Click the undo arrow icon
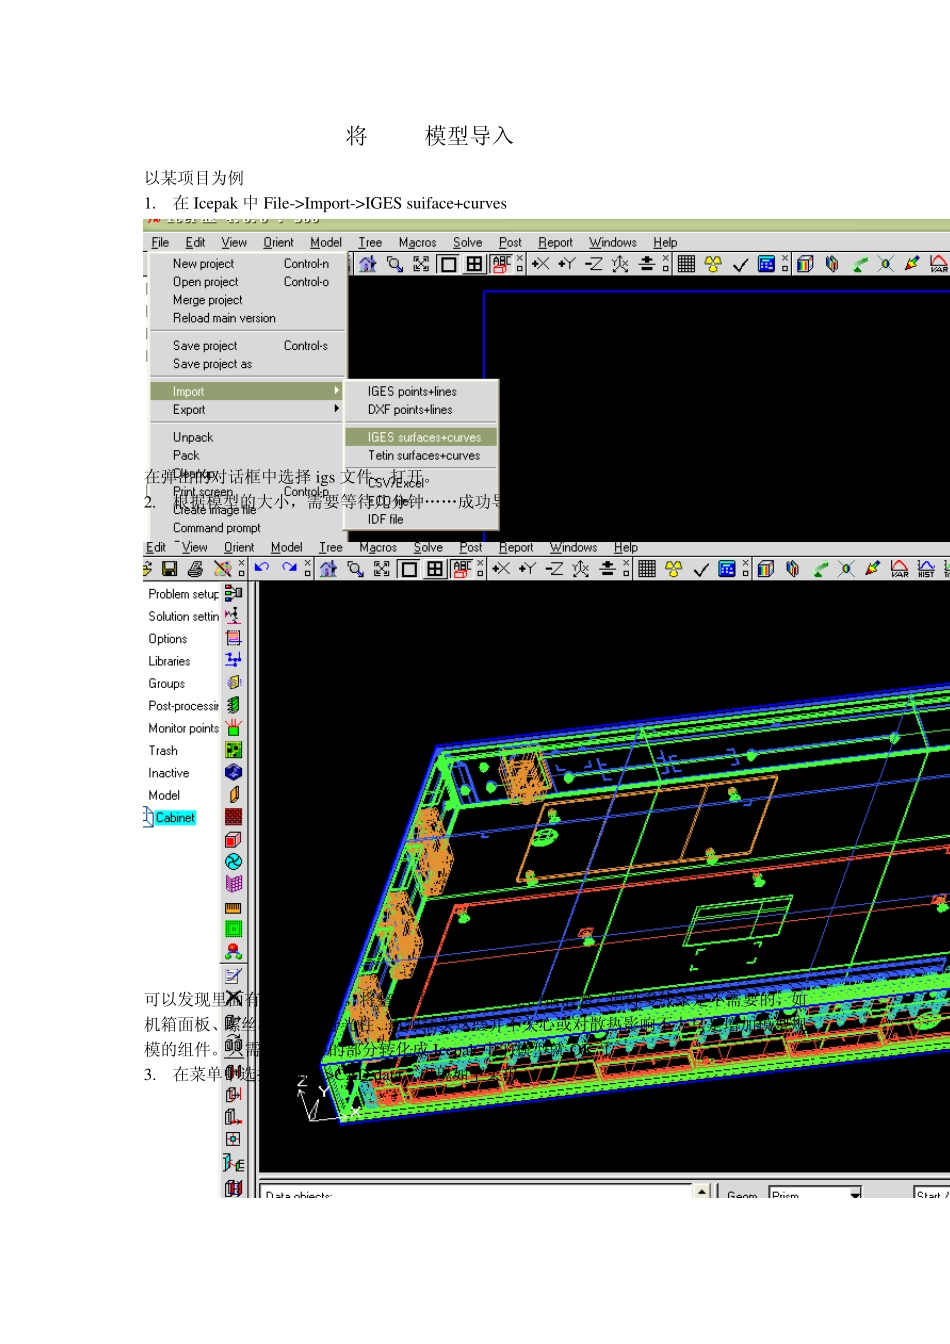The width and height of the screenshot is (950, 1344). click(262, 568)
